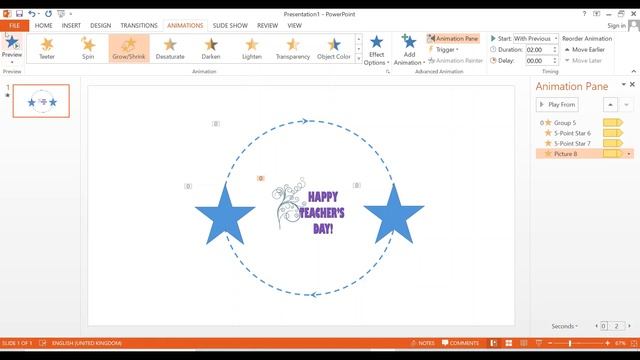Viewport: 640px width, 360px height.
Task: Click the Animation Painter tool
Action: [x=455, y=60]
